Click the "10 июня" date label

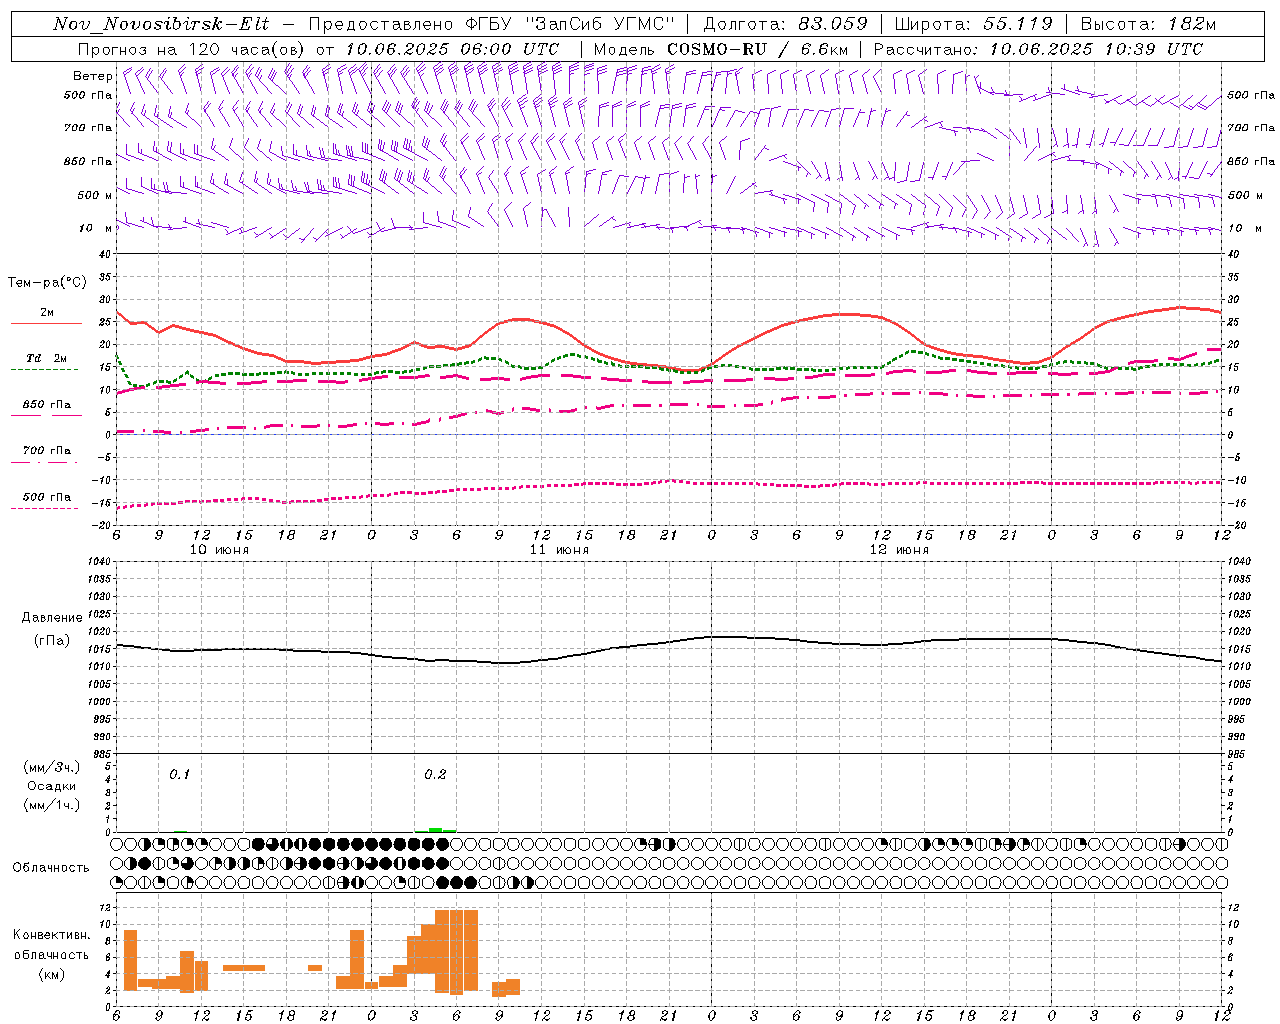(219, 550)
